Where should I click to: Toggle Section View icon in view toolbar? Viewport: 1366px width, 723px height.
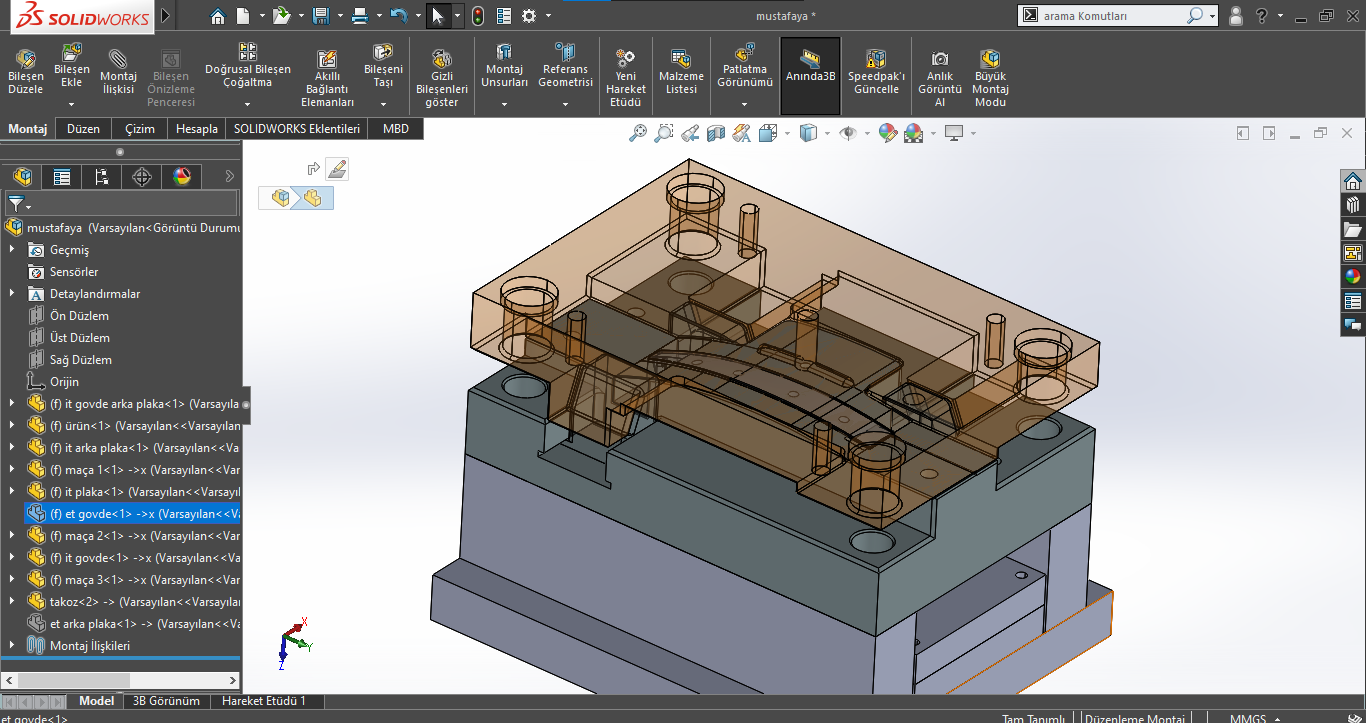point(716,133)
